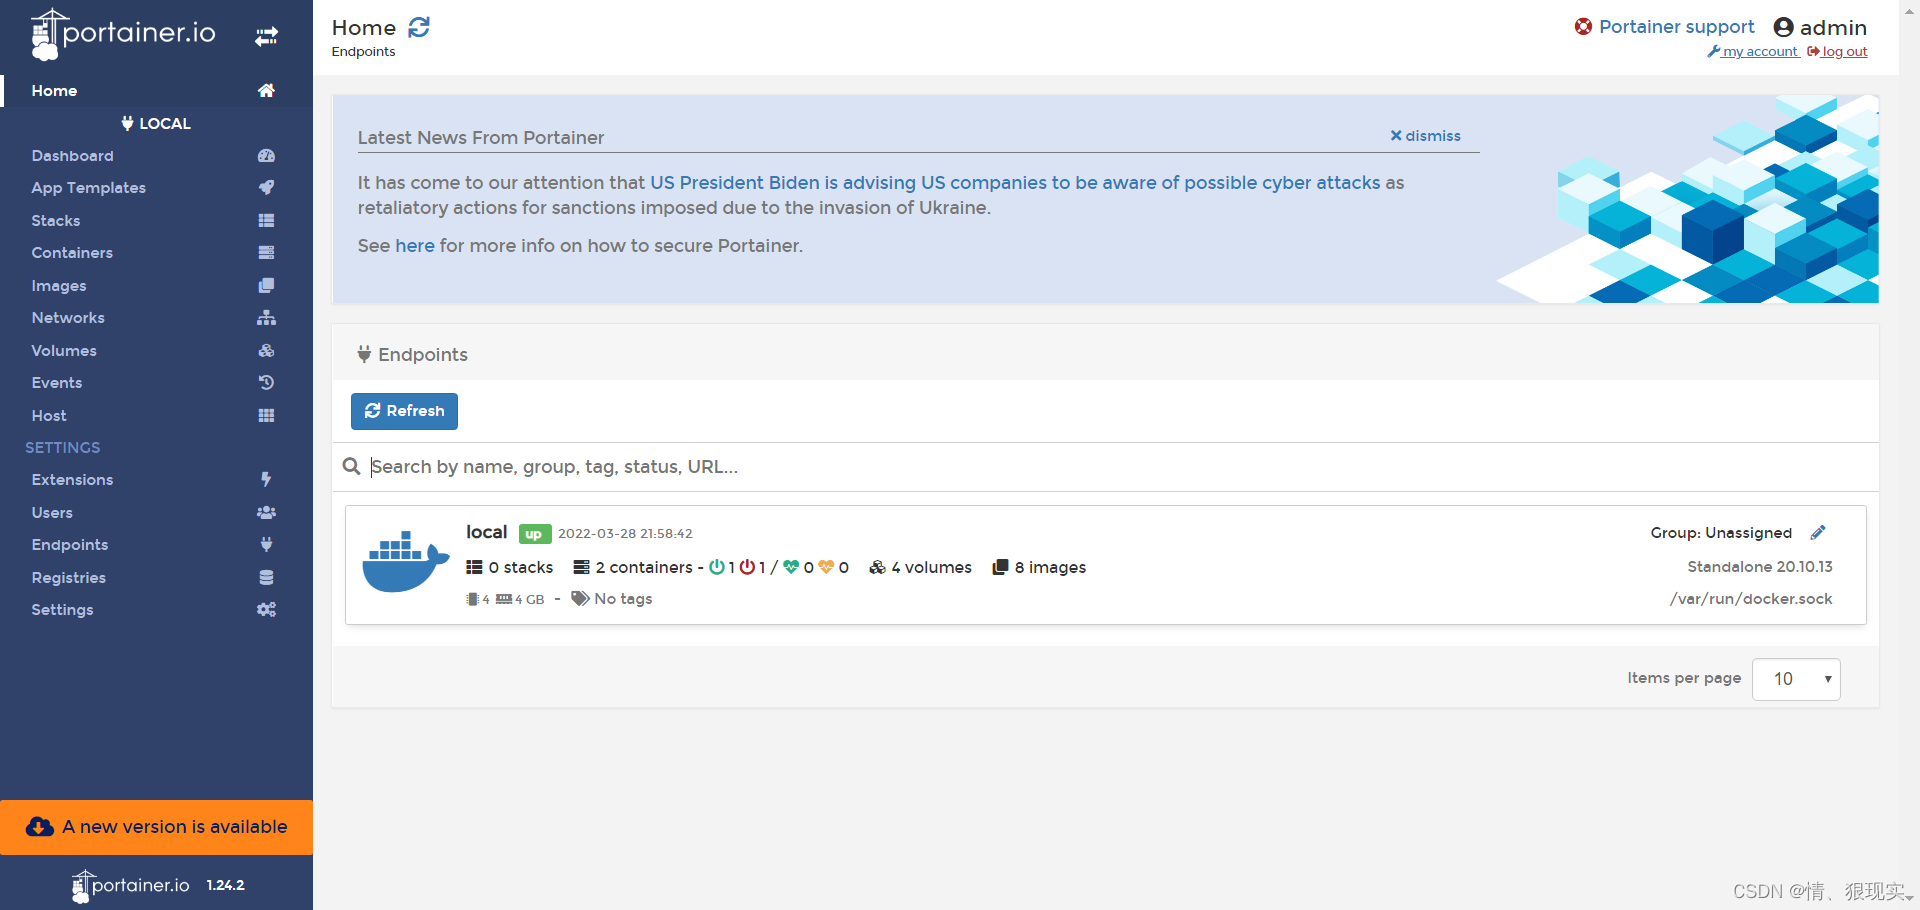Viewport: 1920px width, 910px height.
Task: Open the my account link
Action: point(1753,52)
